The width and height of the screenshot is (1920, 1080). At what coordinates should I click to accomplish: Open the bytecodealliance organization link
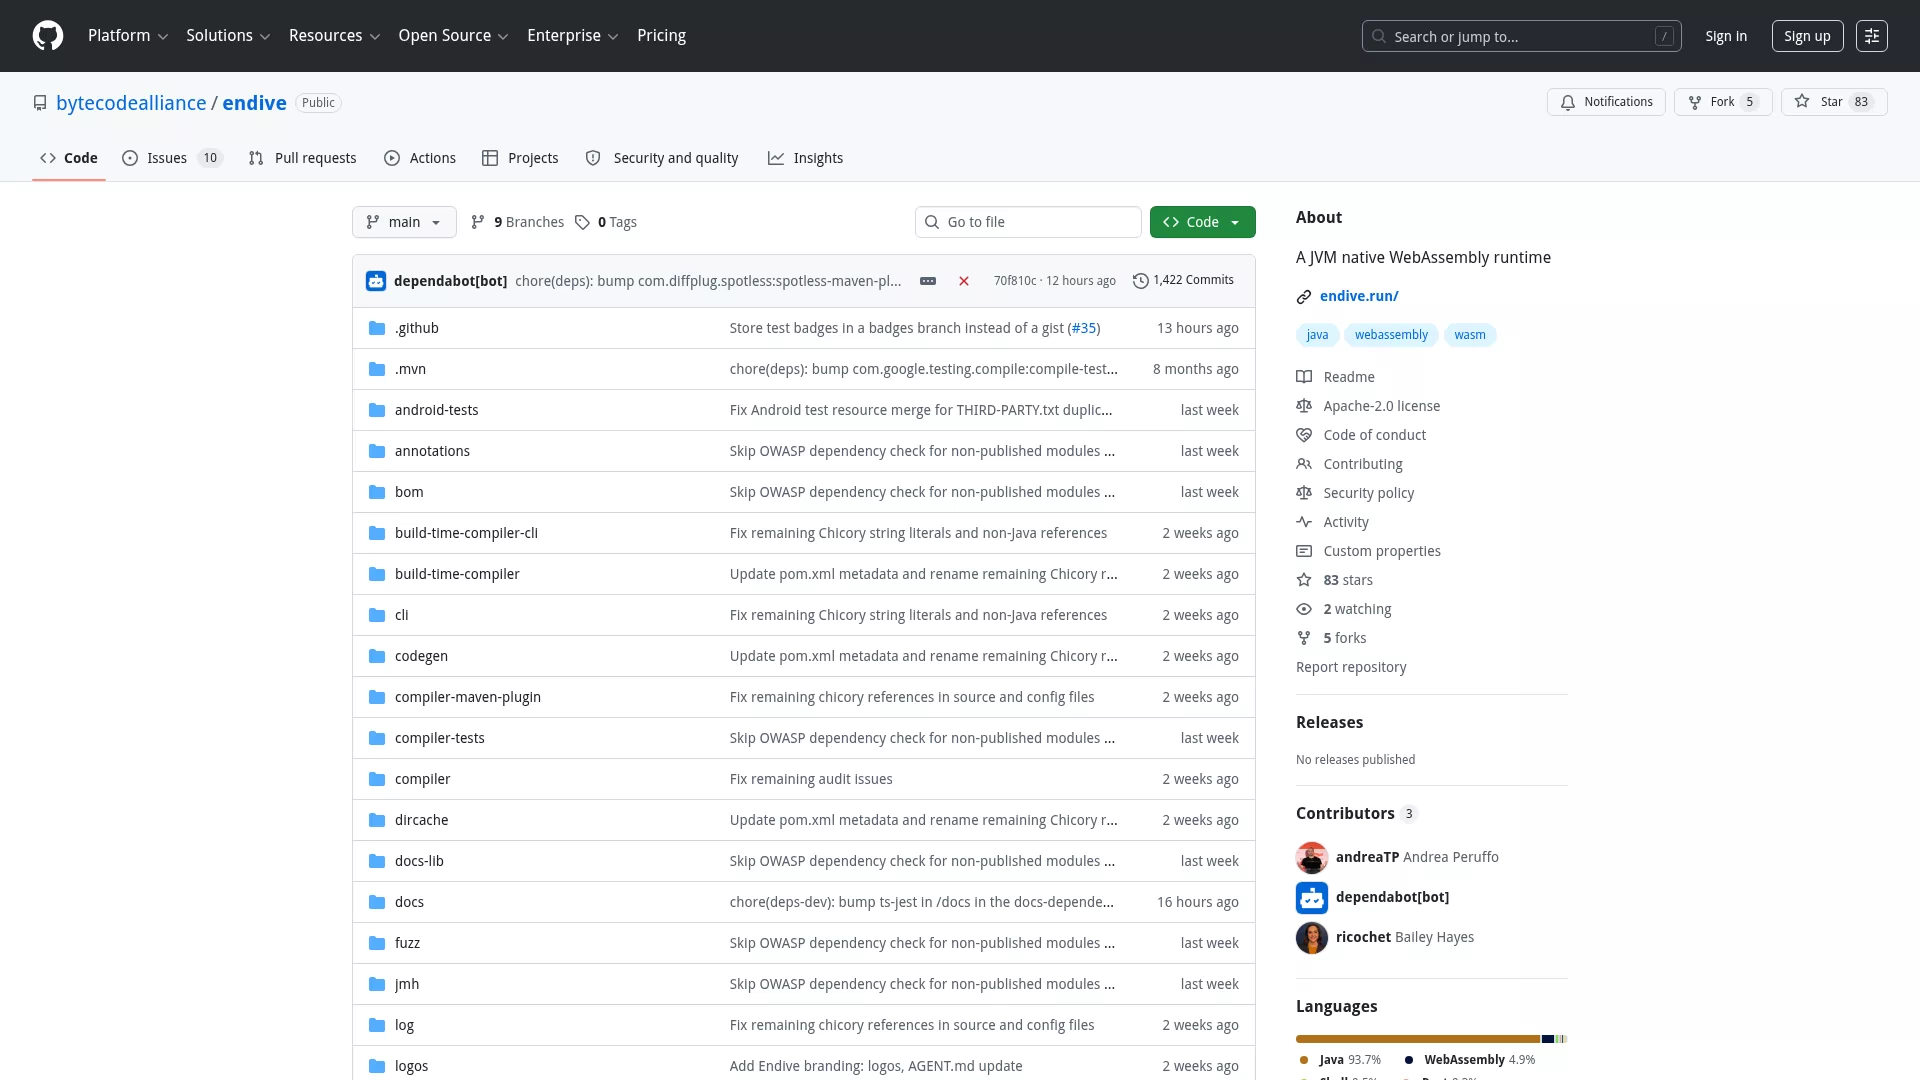[x=131, y=103]
